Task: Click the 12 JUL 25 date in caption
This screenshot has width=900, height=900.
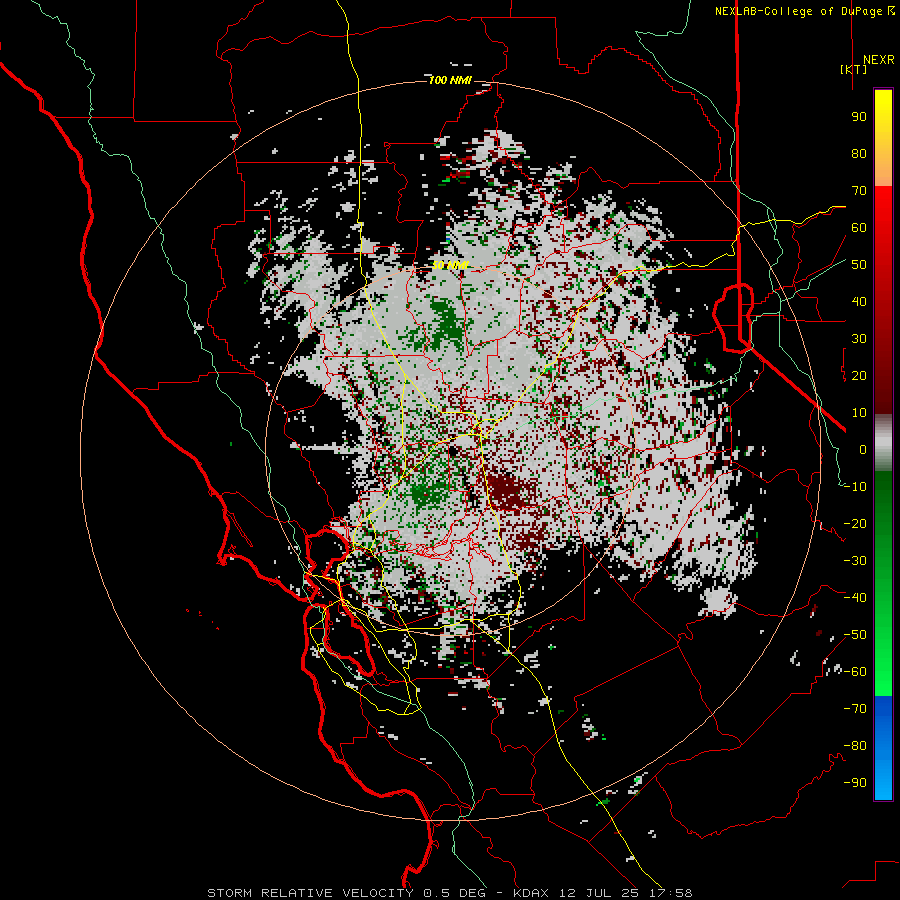Action: [599, 893]
